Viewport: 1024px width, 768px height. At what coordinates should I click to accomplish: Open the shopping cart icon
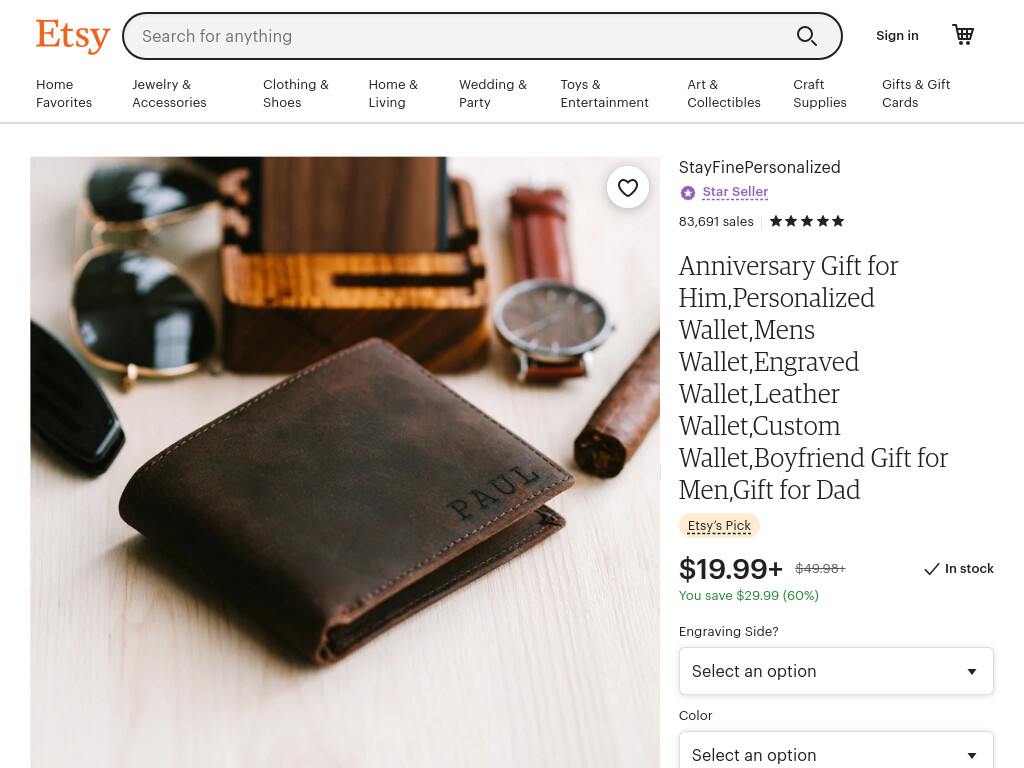click(963, 35)
